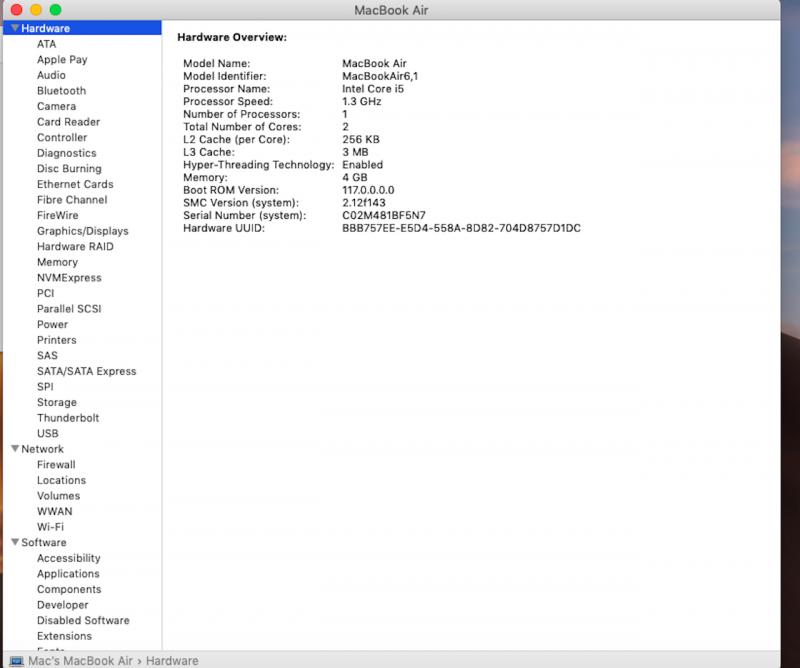Select Network category in sidebar
Viewport: 800px width, 668px height.
[x=42, y=449]
